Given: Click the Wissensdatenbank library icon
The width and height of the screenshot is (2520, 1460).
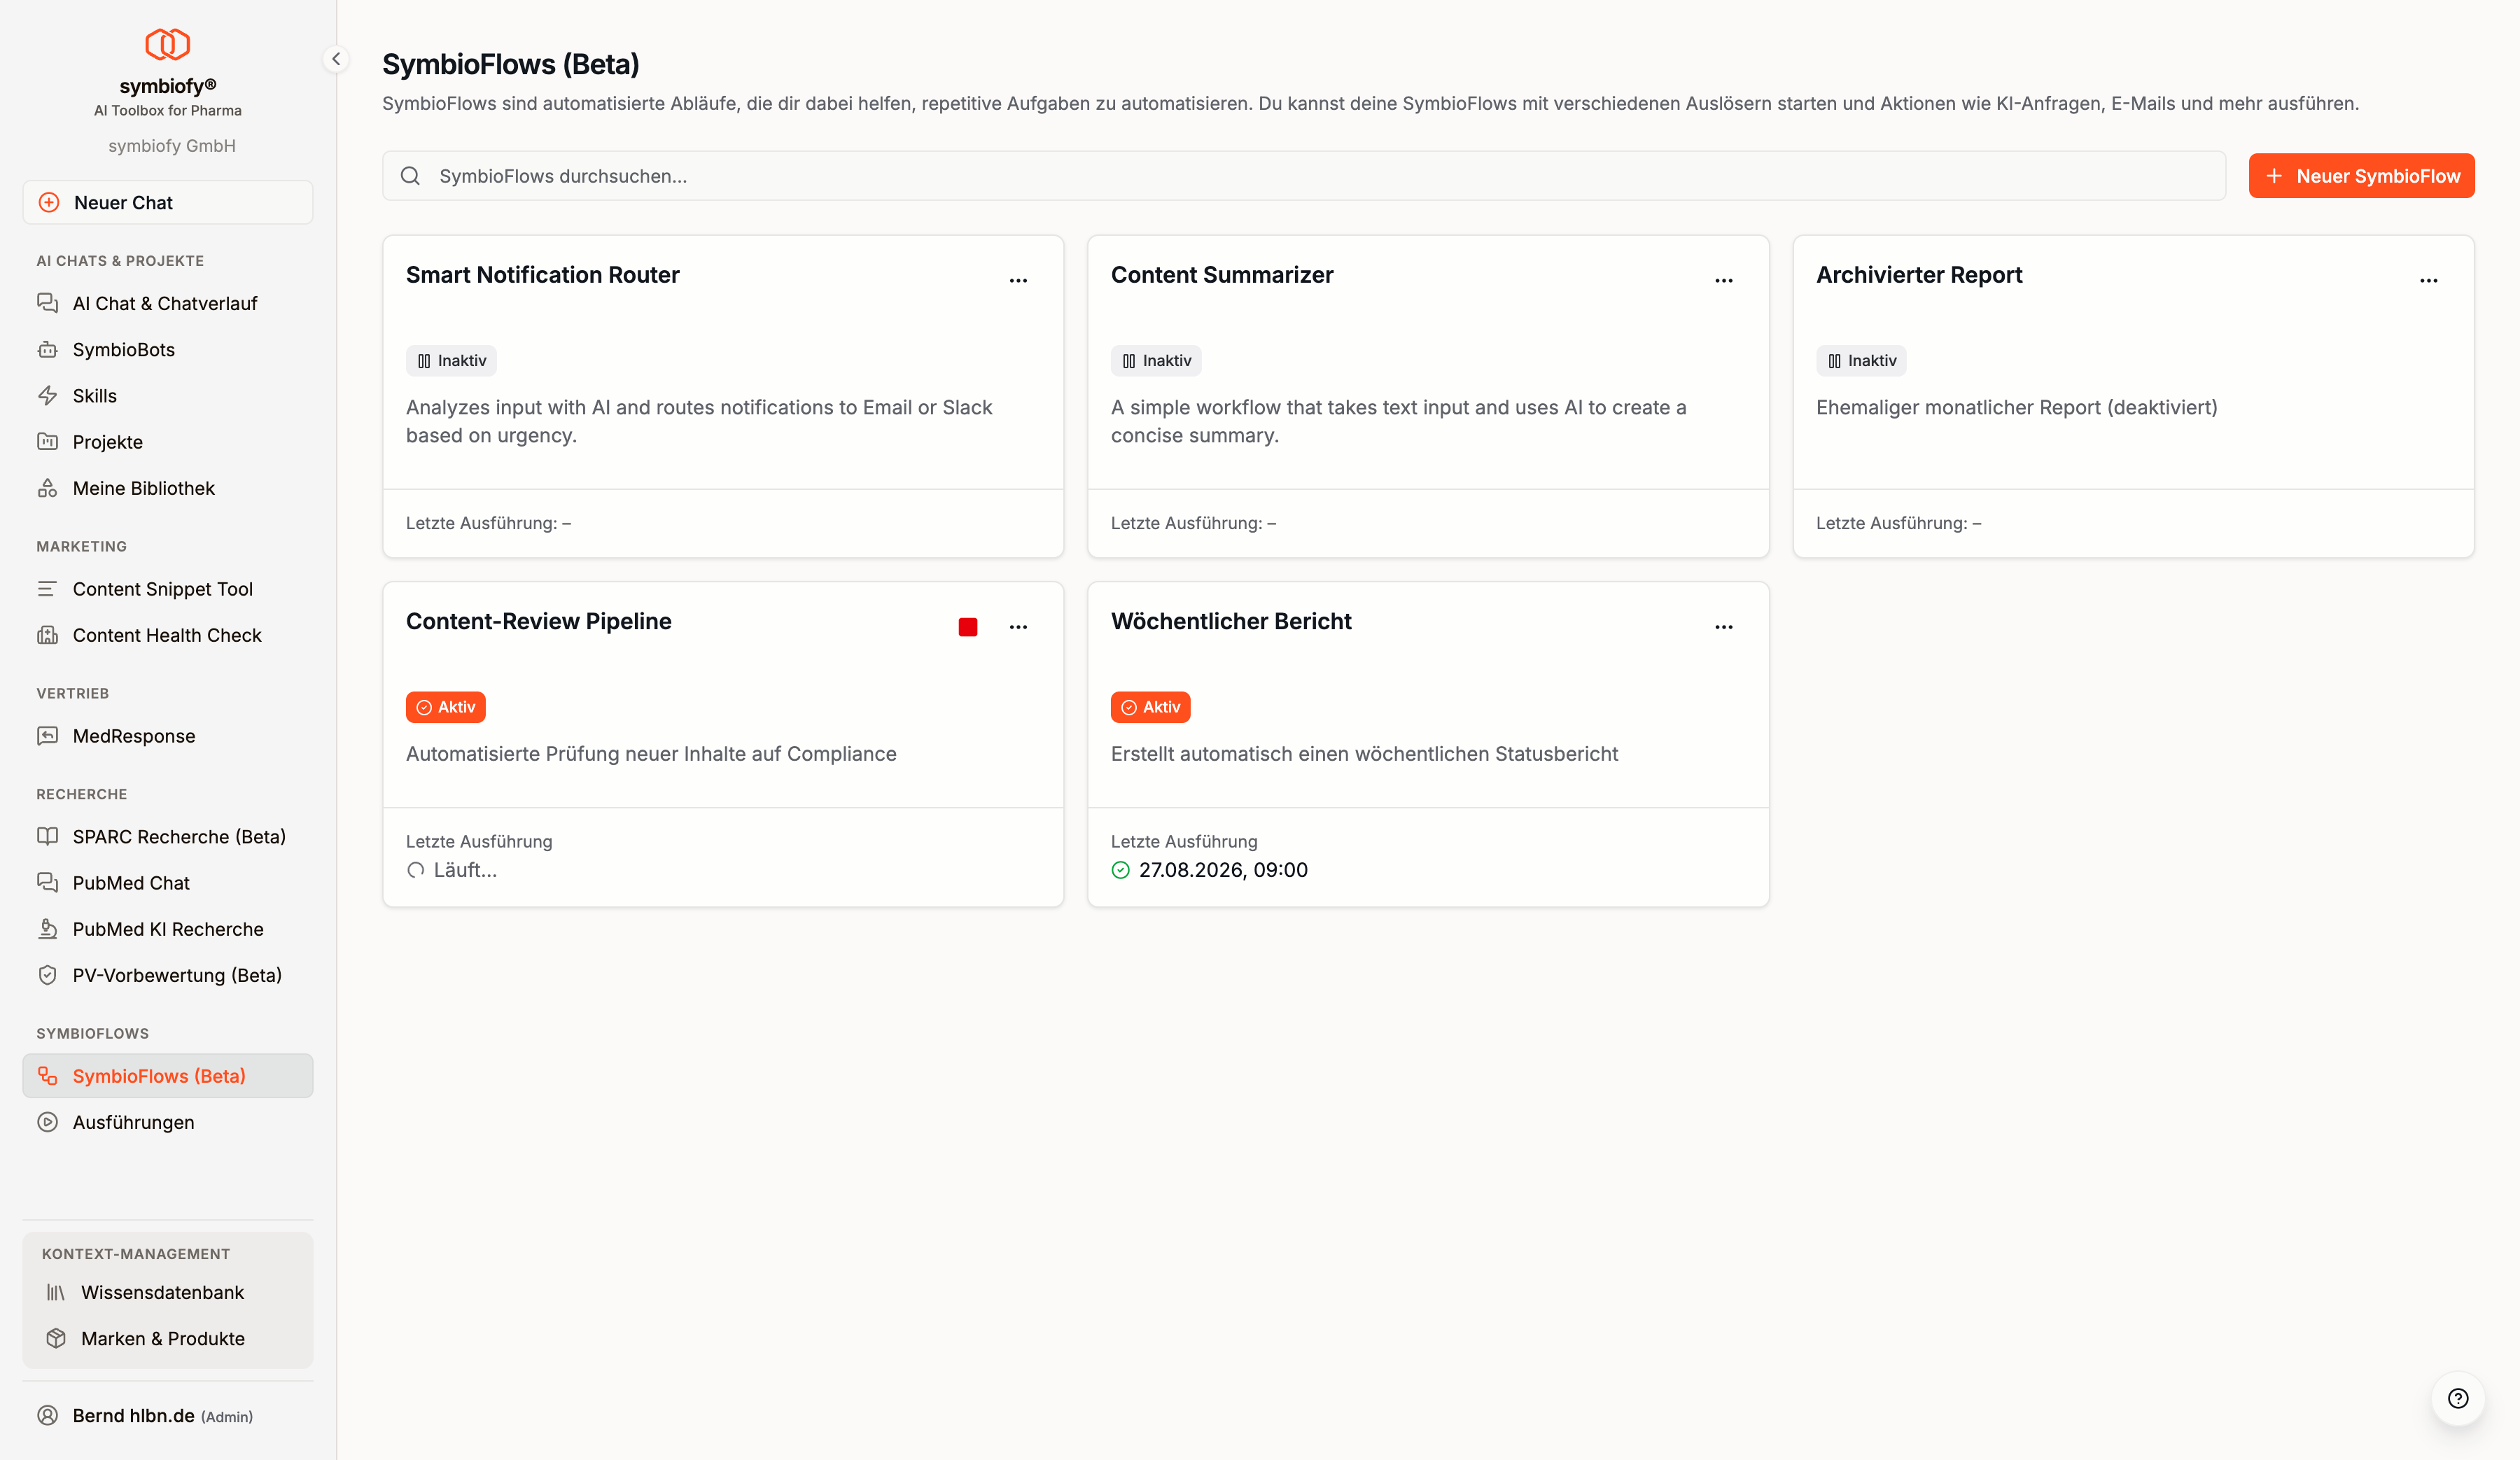Looking at the screenshot, I should tap(56, 1292).
